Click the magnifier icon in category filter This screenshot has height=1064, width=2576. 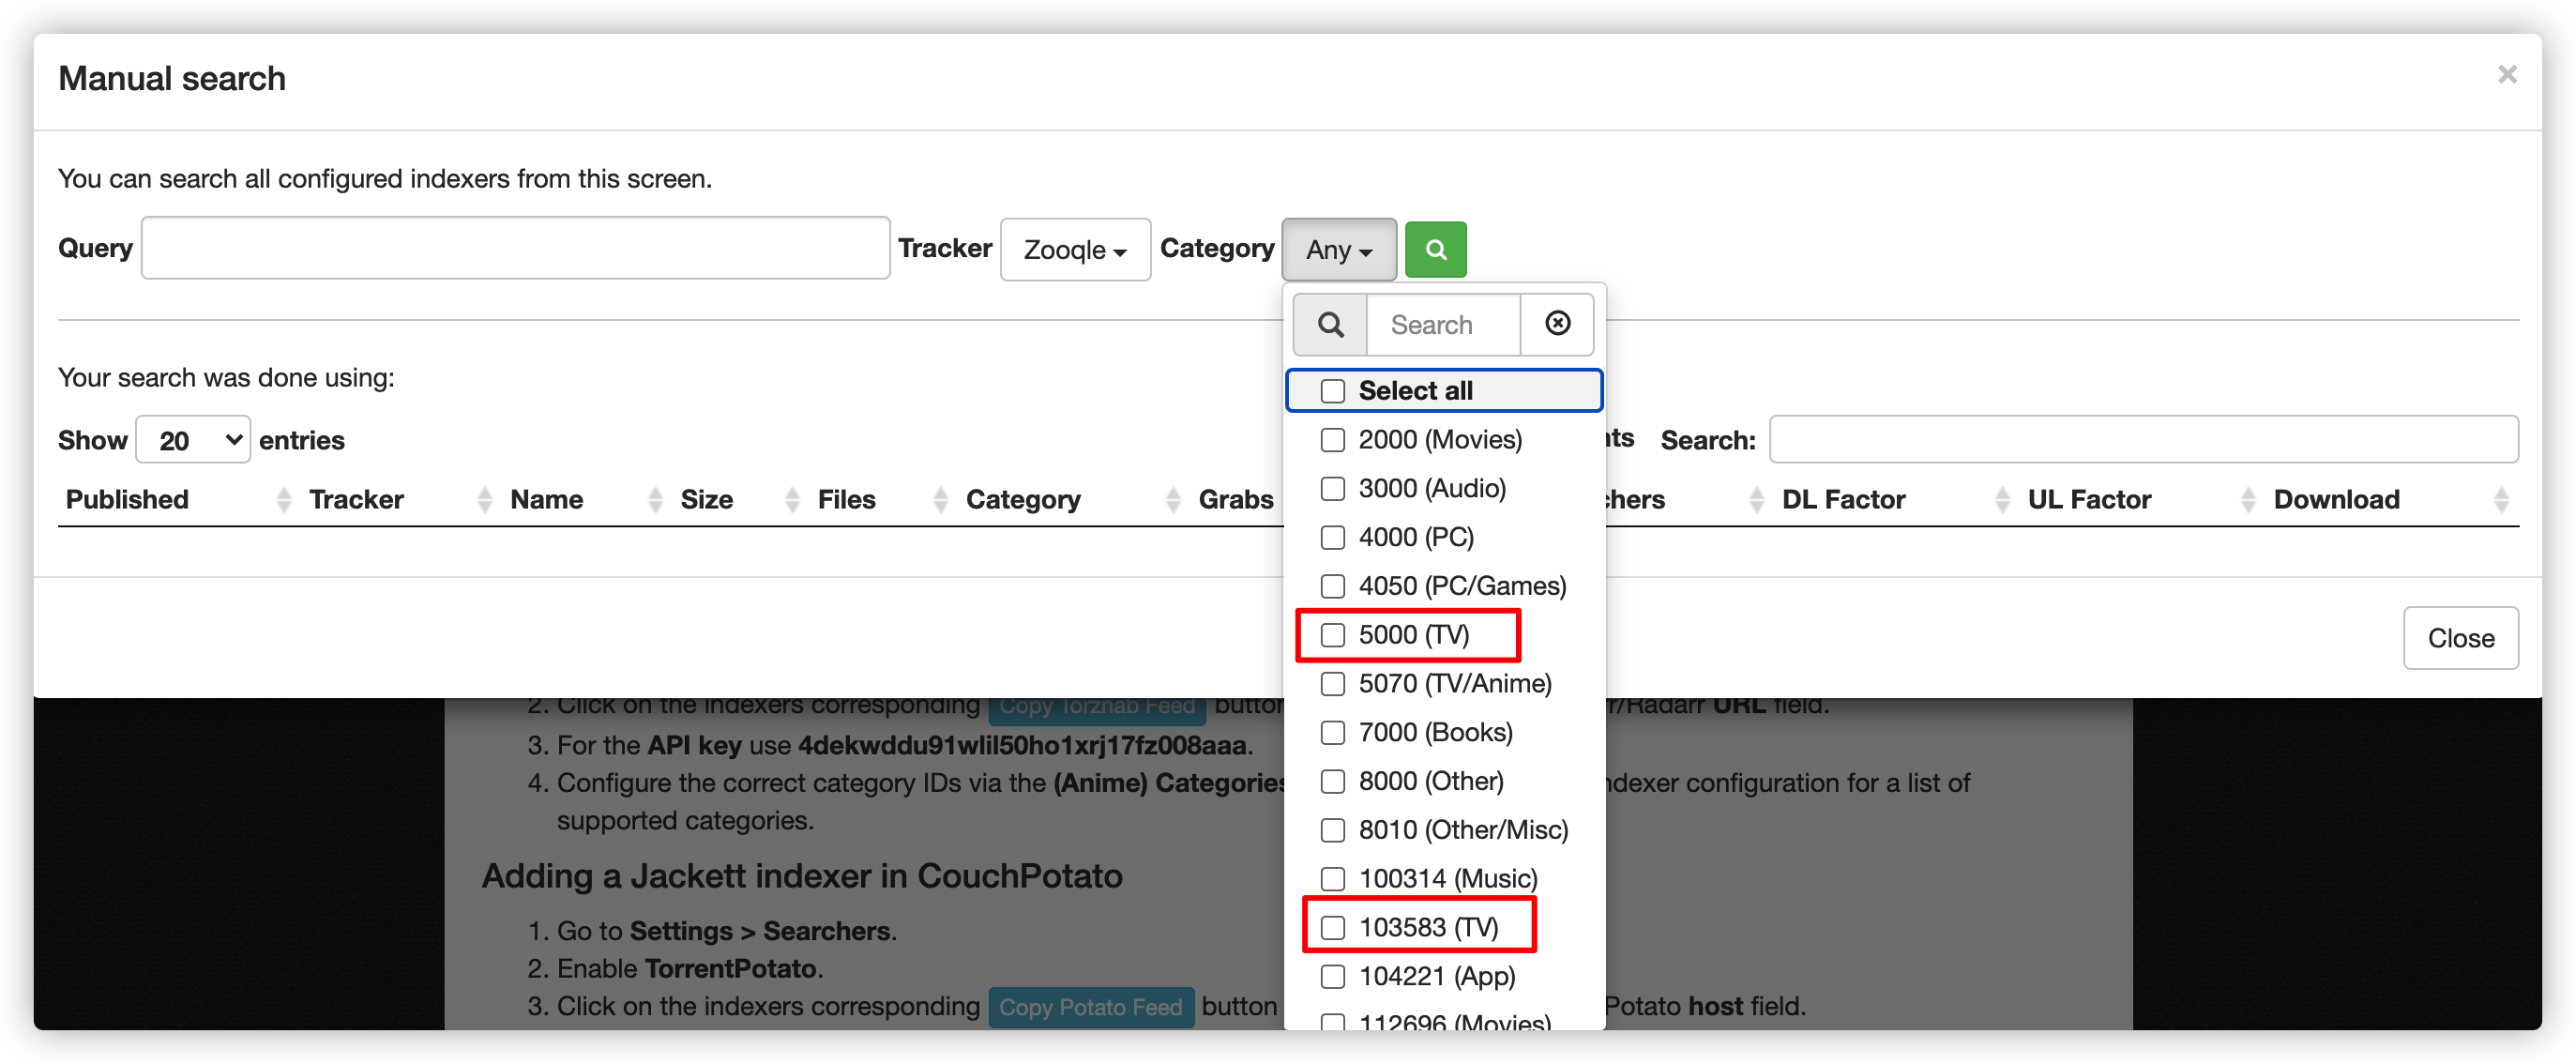pos(1329,324)
